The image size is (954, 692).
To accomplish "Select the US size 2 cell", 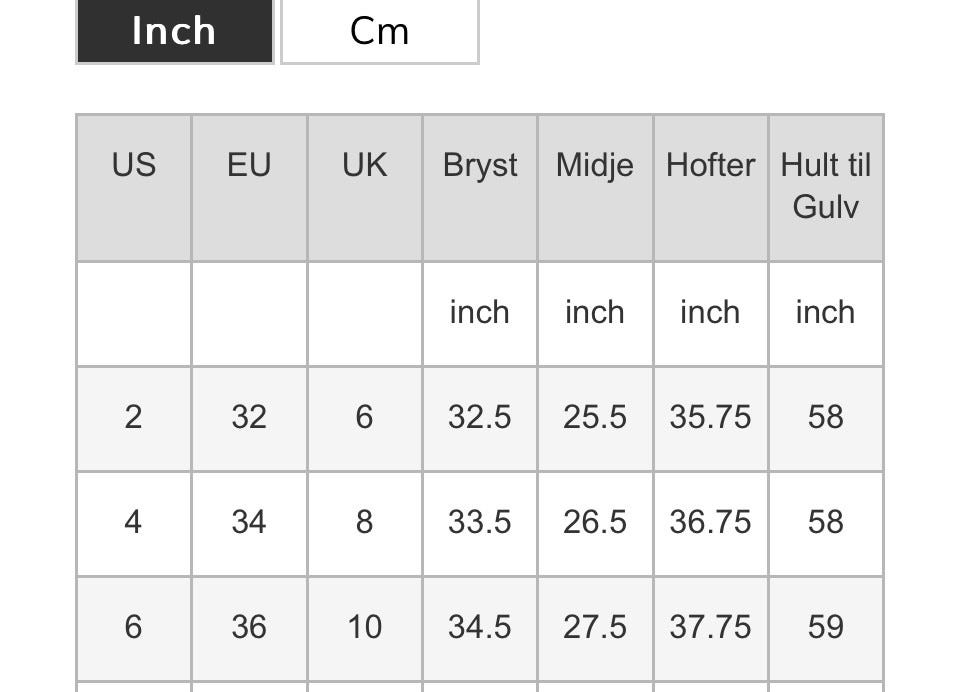I will (133, 417).
